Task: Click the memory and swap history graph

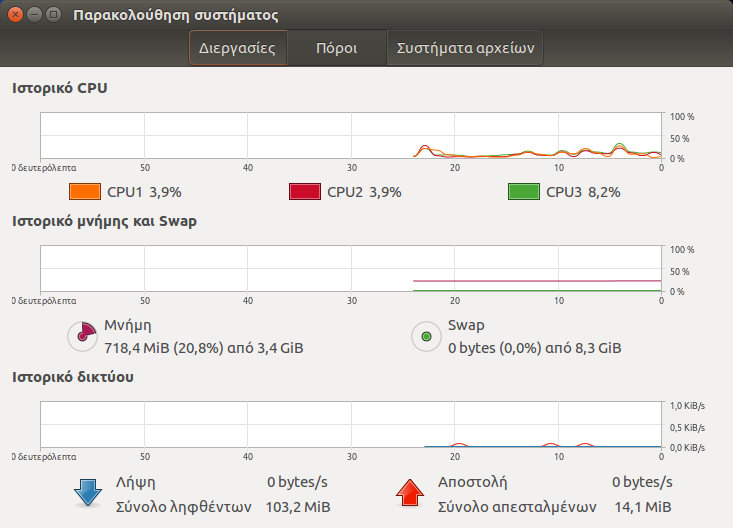Action: point(351,268)
